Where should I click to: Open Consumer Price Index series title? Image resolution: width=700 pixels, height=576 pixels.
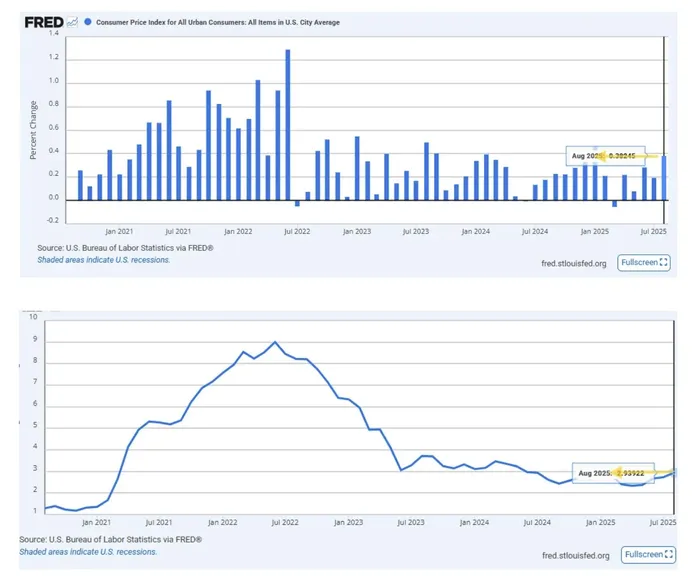[217, 21]
